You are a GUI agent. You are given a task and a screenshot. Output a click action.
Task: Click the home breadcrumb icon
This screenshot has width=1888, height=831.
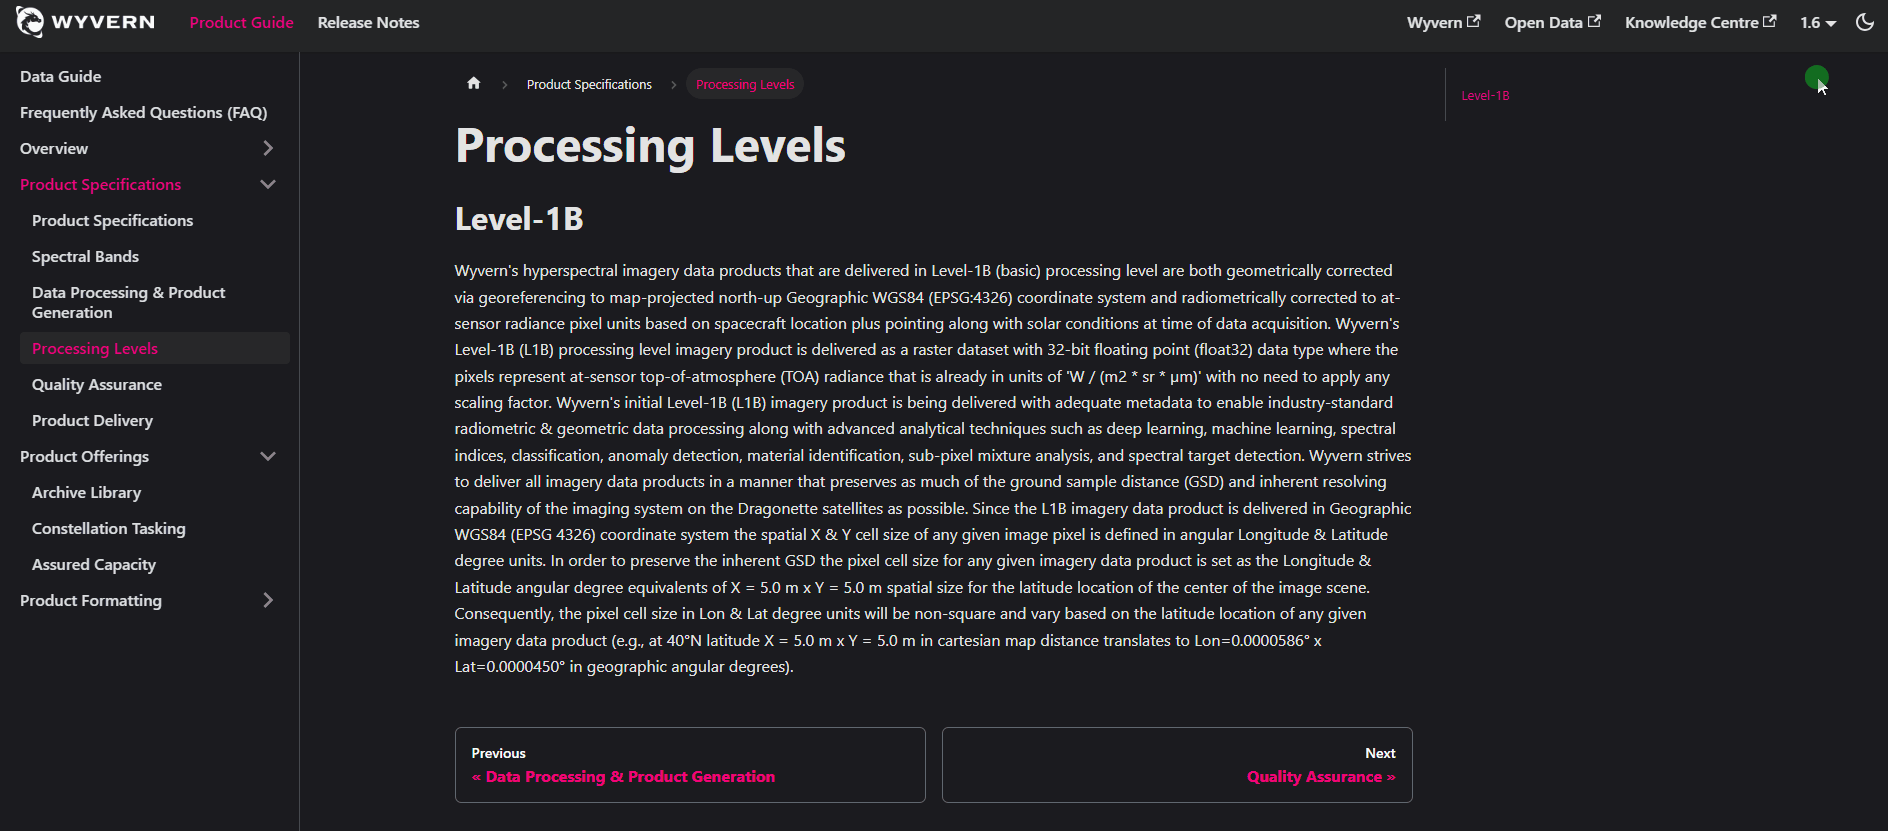(474, 84)
